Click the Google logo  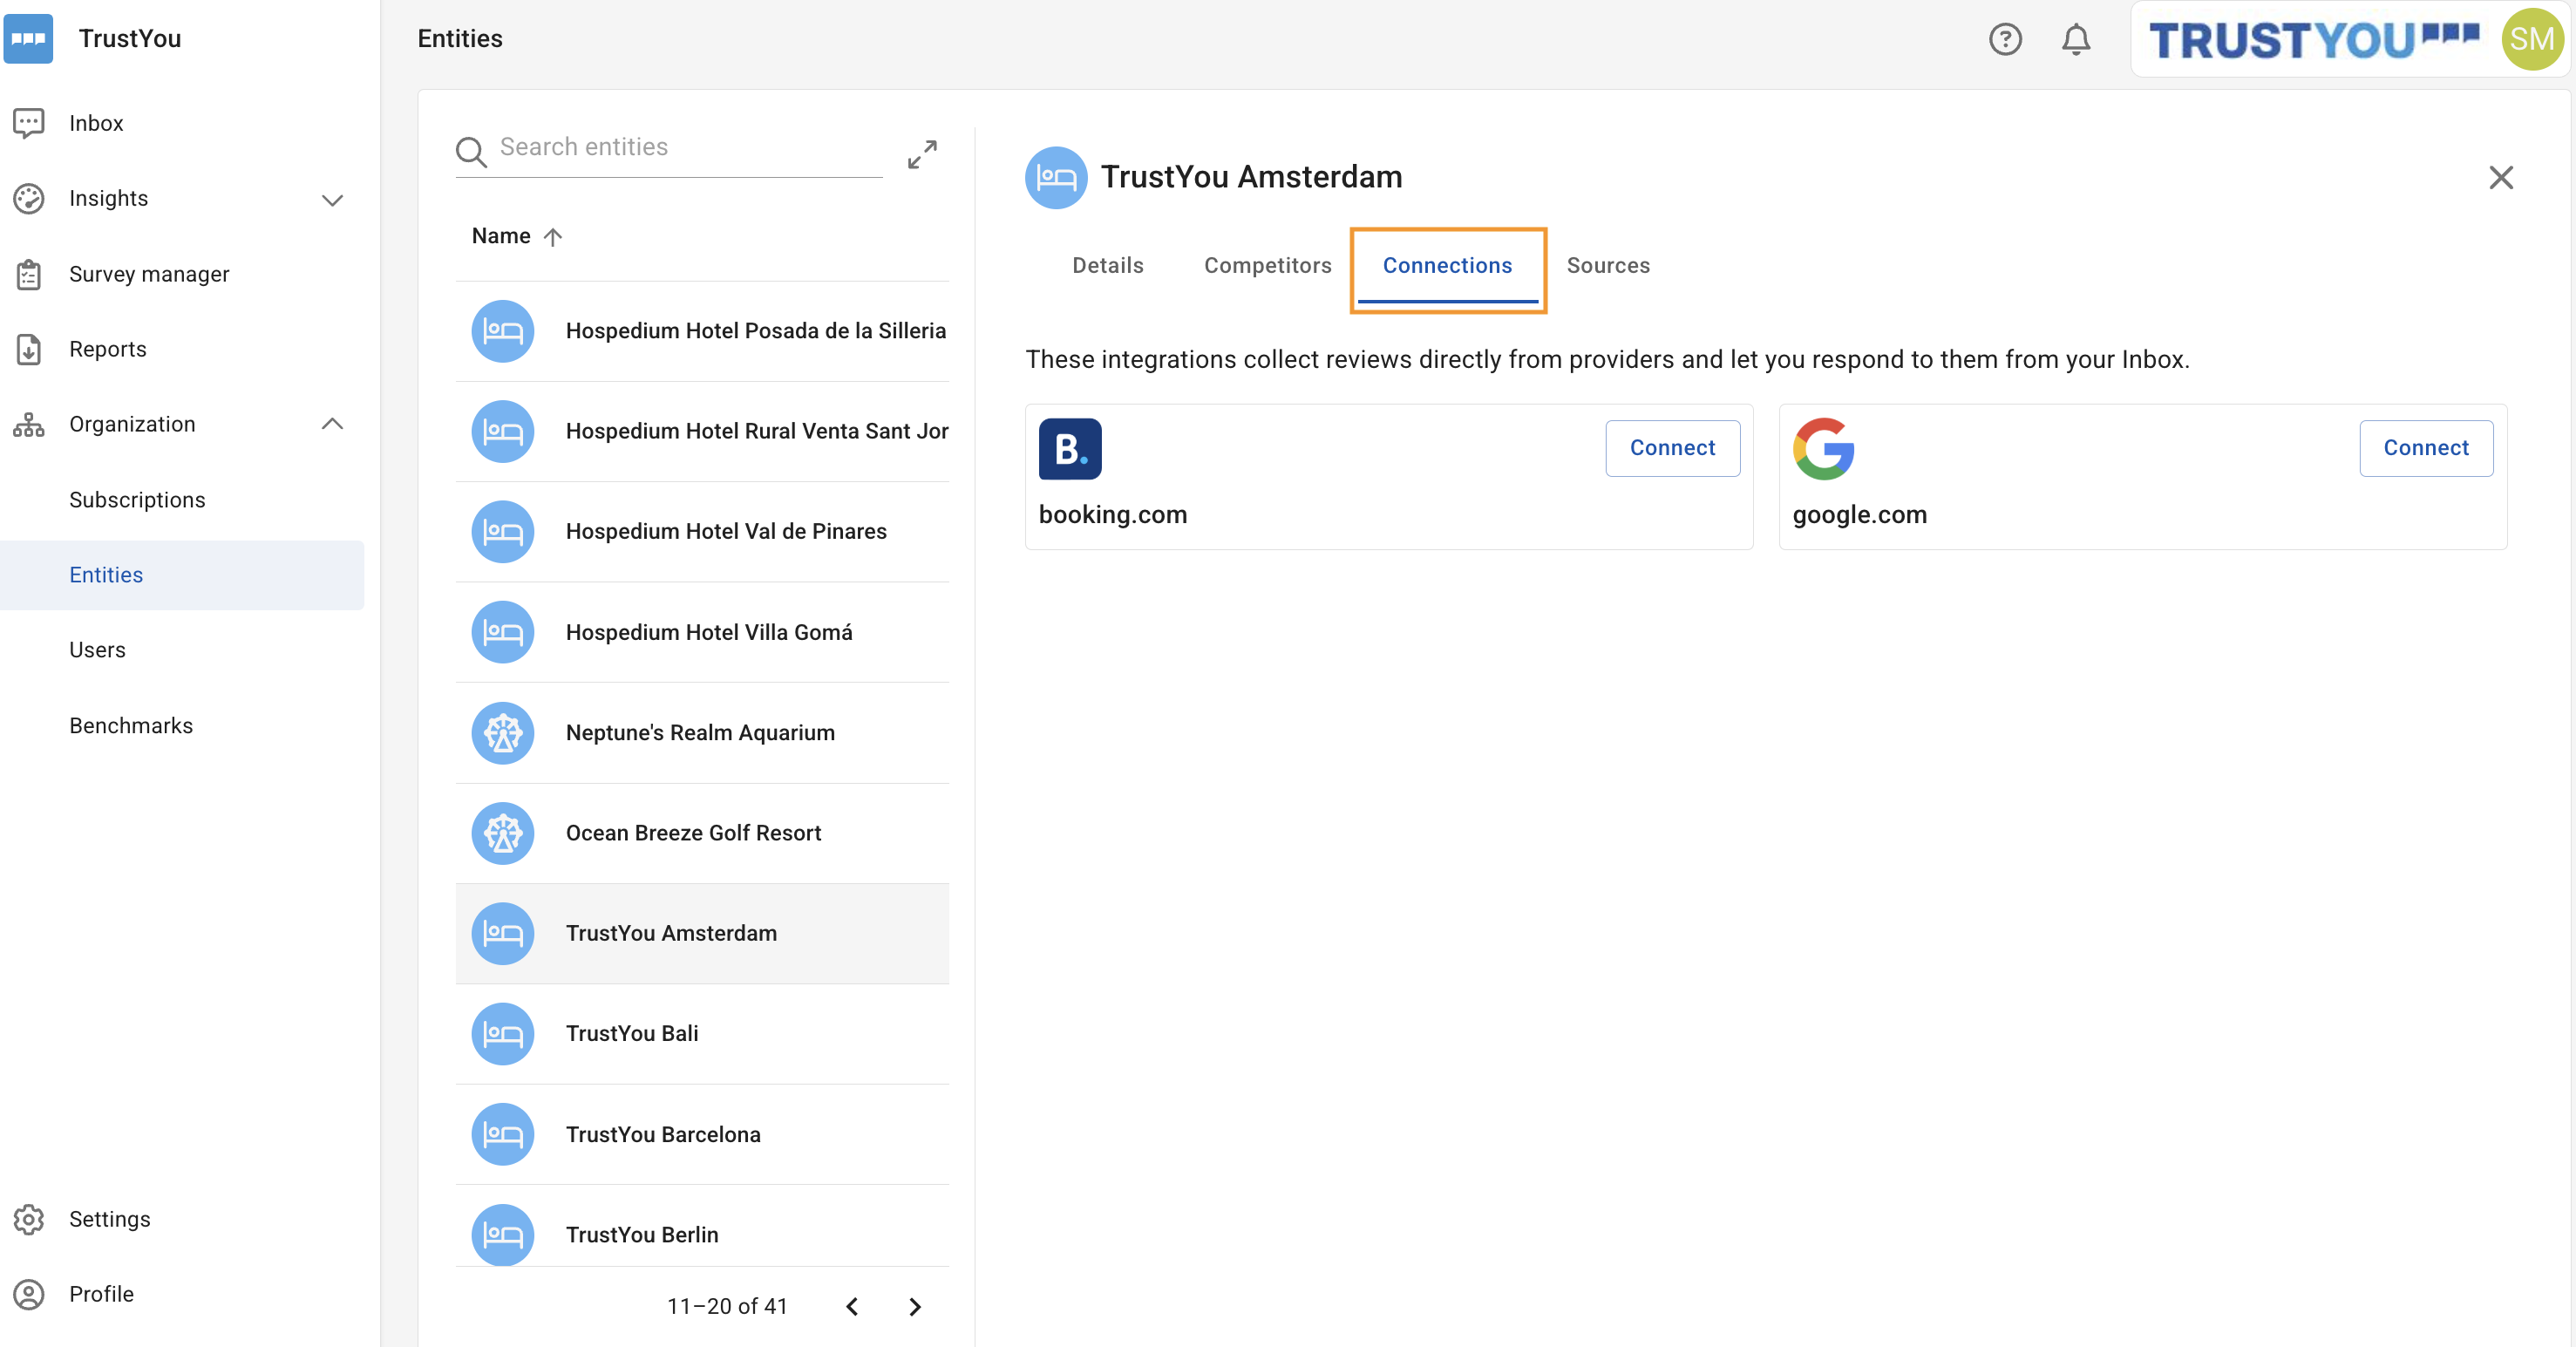click(1824, 449)
